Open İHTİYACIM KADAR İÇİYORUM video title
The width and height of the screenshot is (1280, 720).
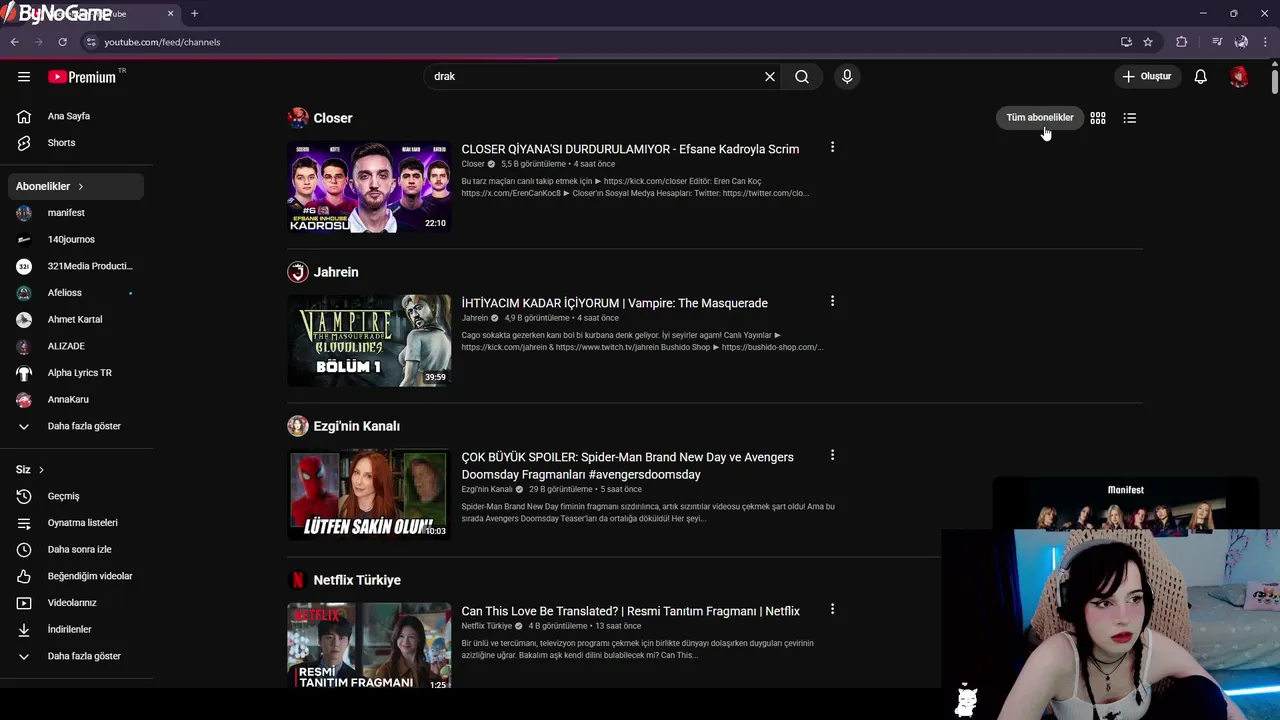[x=614, y=303]
